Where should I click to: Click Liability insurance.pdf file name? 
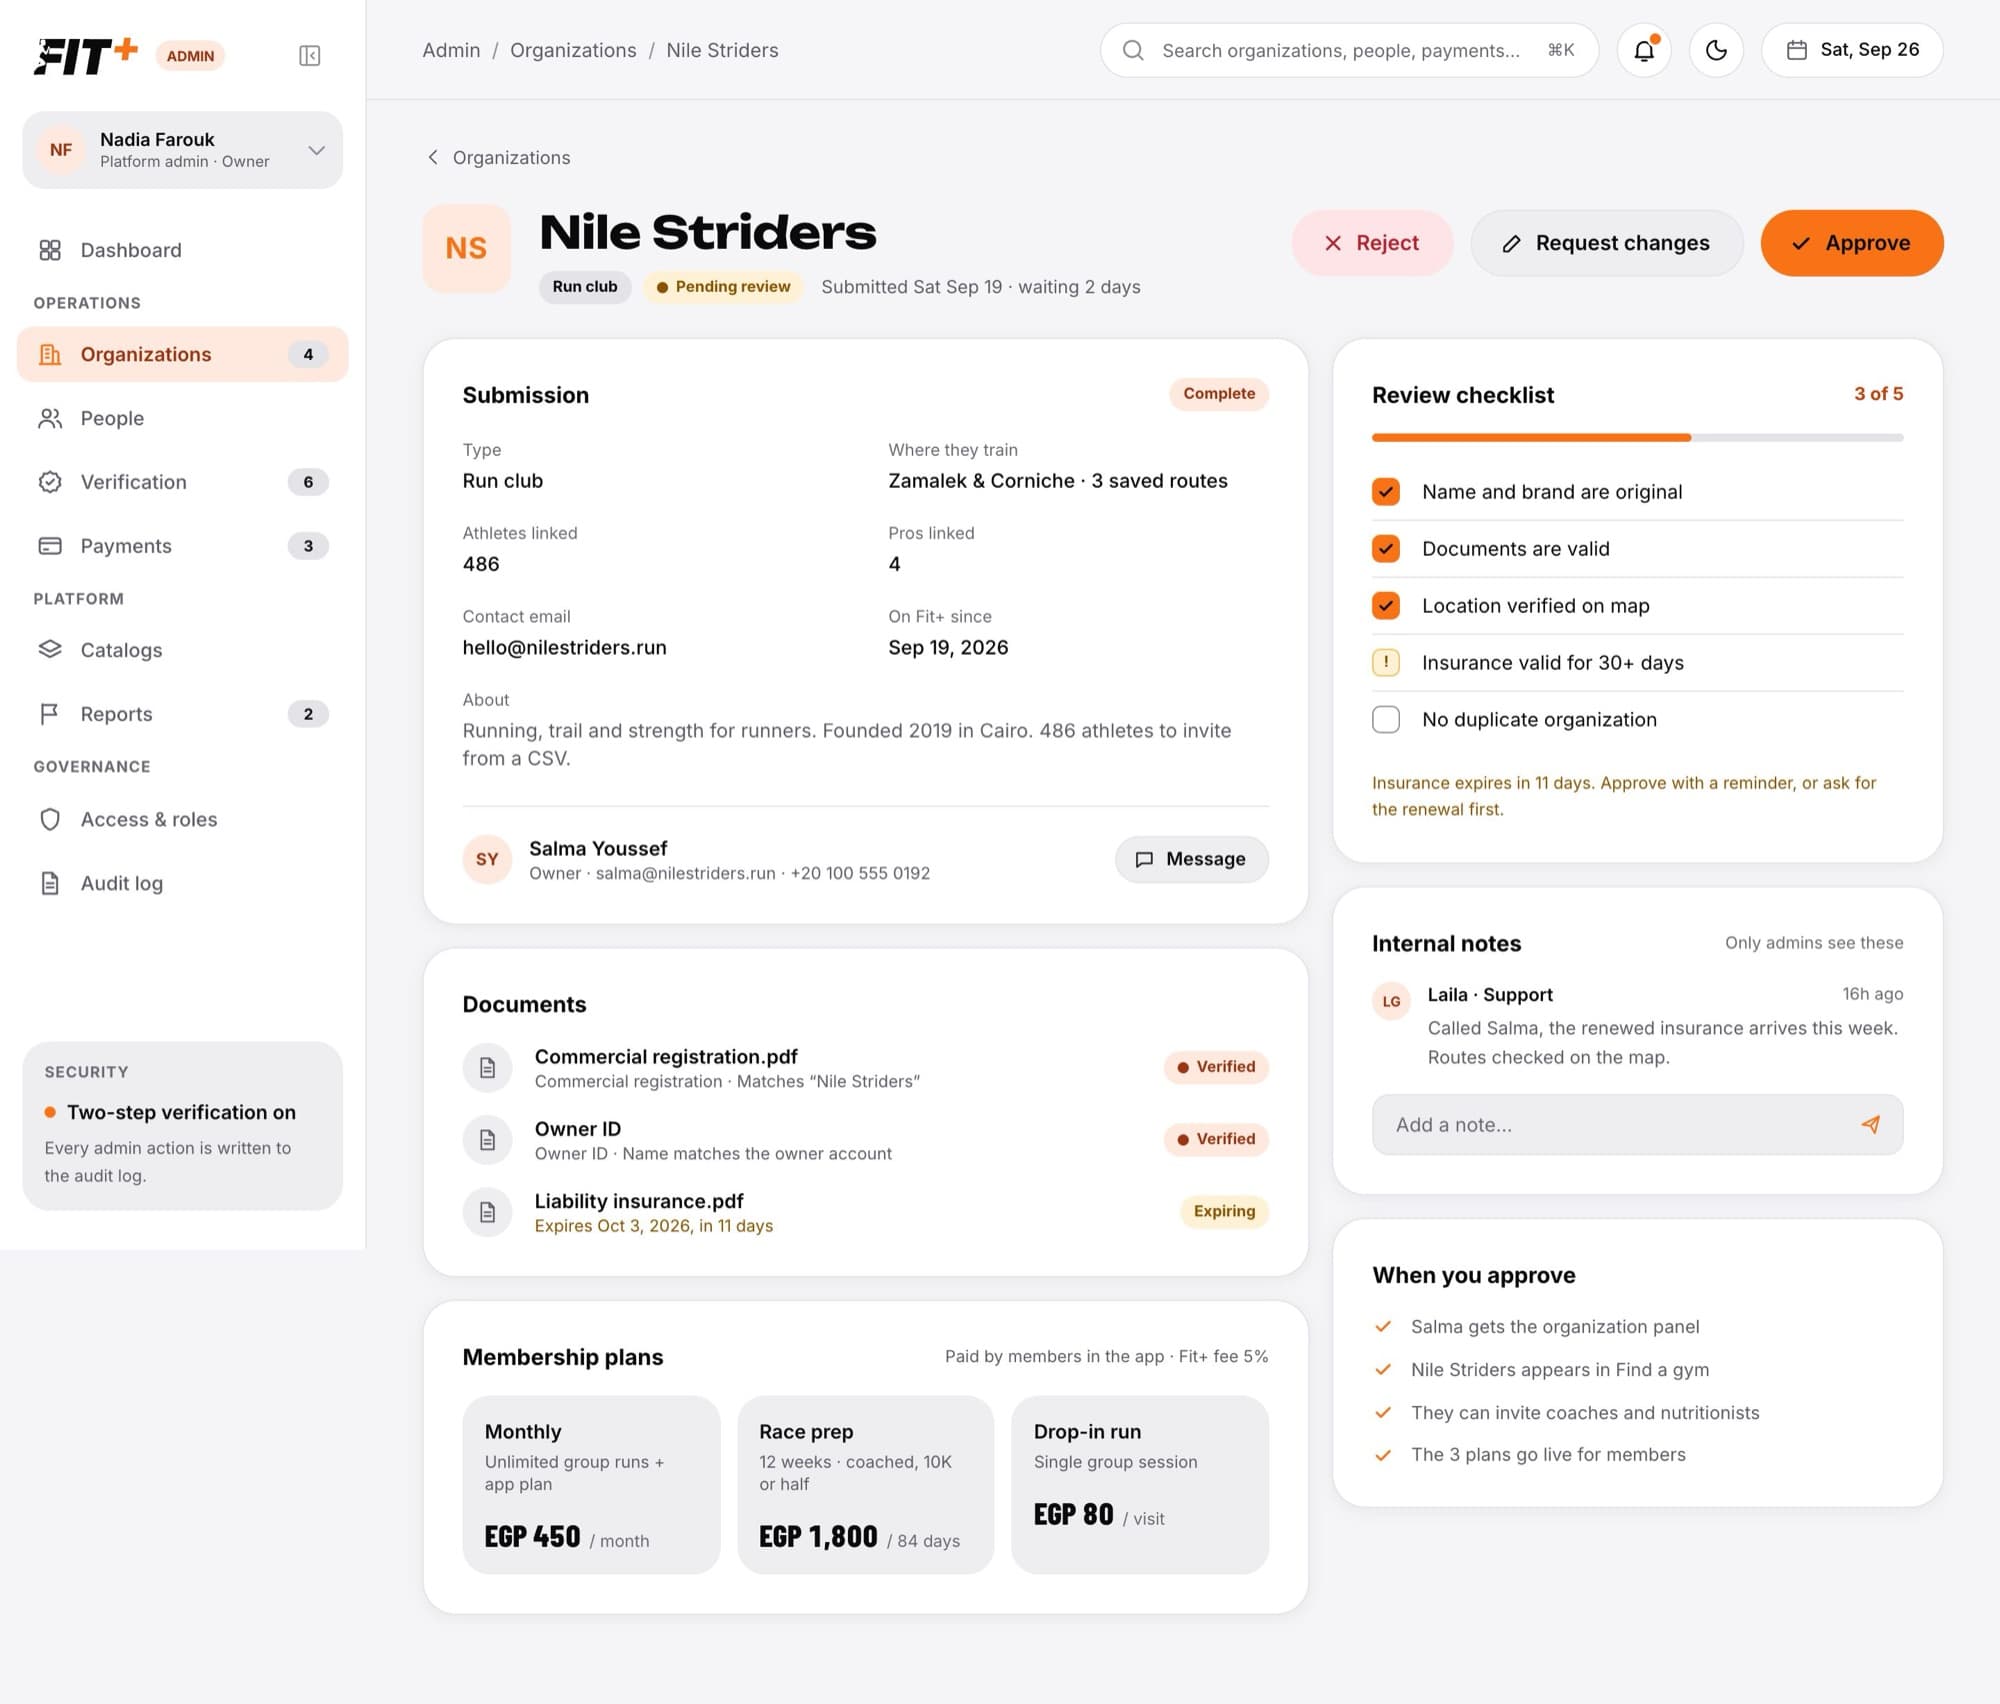point(639,1200)
